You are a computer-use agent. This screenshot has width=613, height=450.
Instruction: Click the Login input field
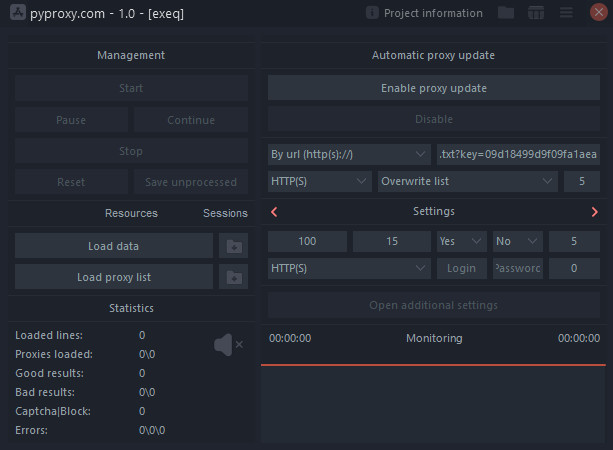(x=462, y=268)
